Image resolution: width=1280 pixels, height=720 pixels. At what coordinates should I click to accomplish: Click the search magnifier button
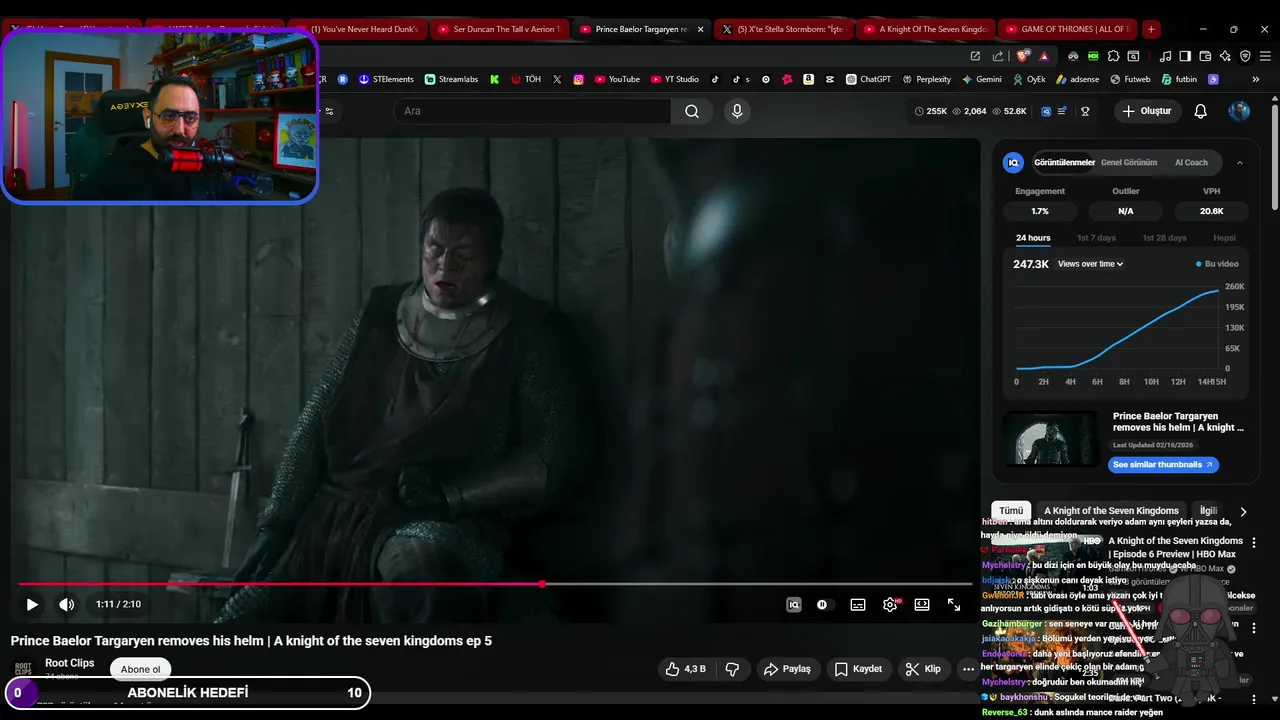pyautogui.click(x=692, y=111)
